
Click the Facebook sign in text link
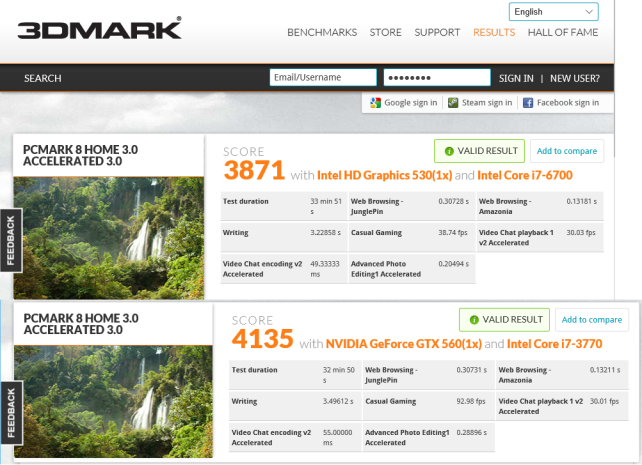[568, 103]
